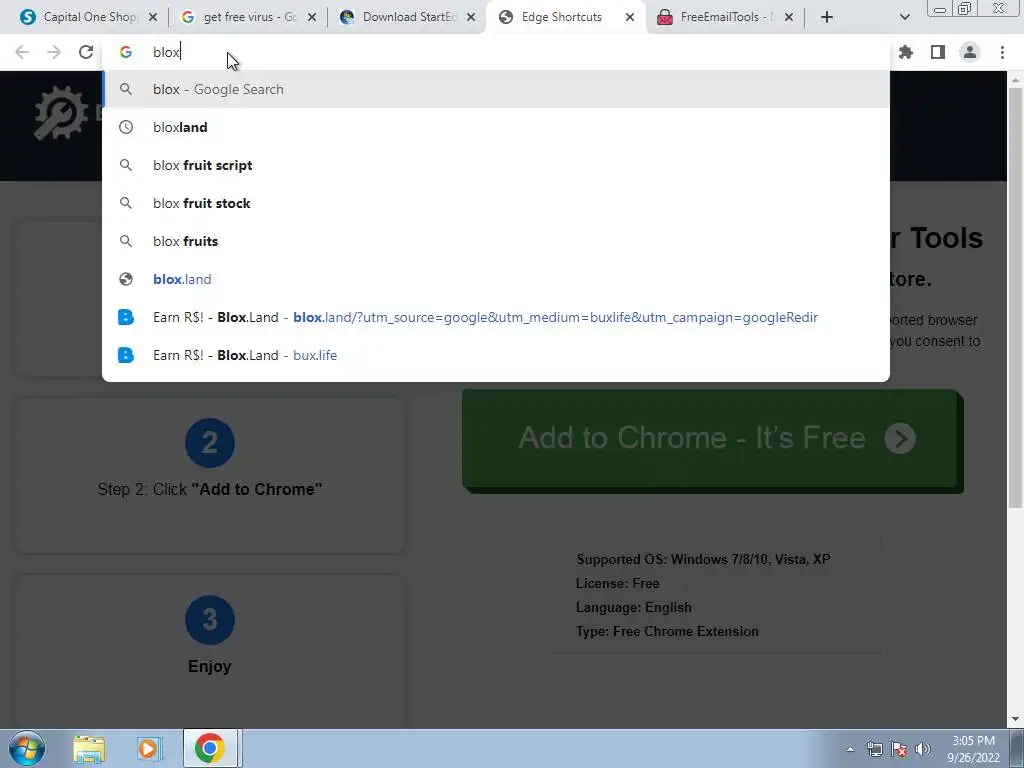Click the Step 2 "Add to Chrome" text
The width and height of the screenshot is (1024, 768).
tap(210, 489)
